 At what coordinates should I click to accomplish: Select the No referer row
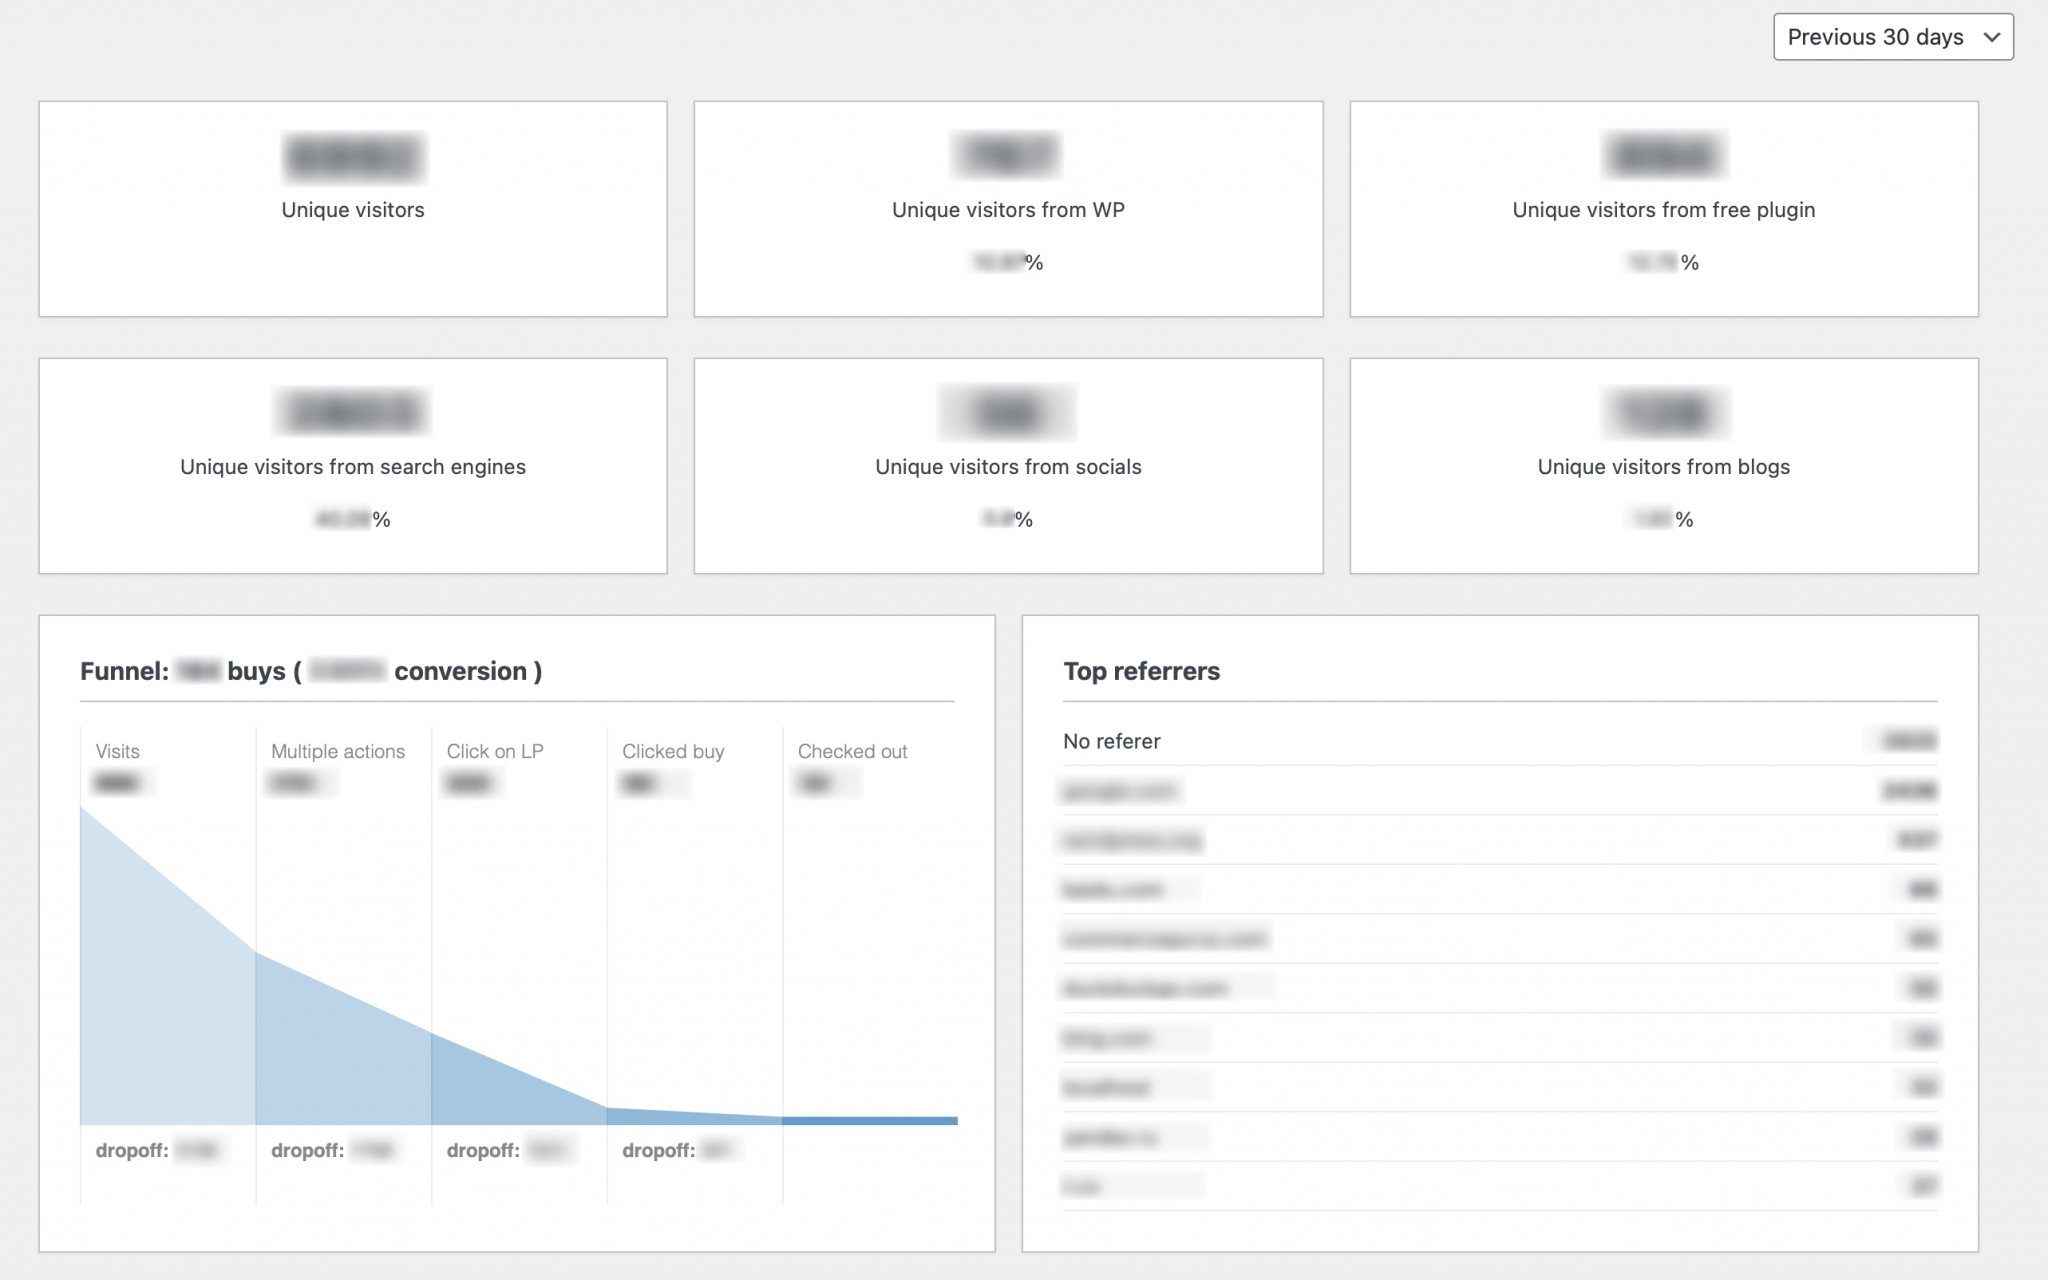tap(1112, 741)
